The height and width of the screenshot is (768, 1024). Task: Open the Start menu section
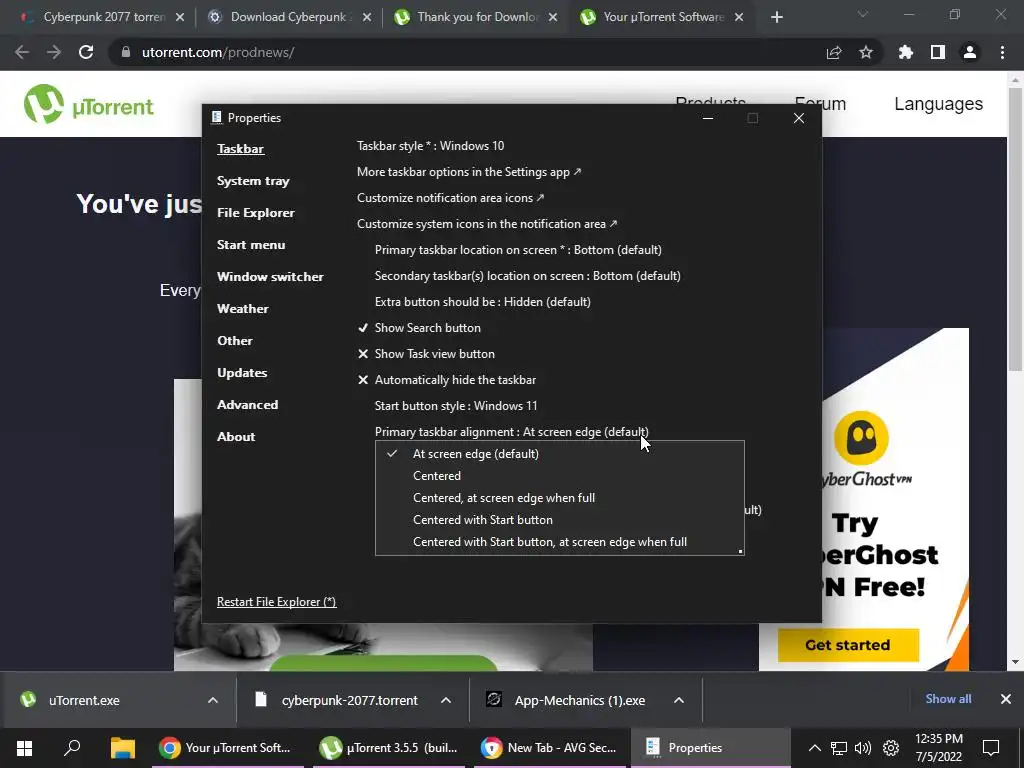point(251,245)
